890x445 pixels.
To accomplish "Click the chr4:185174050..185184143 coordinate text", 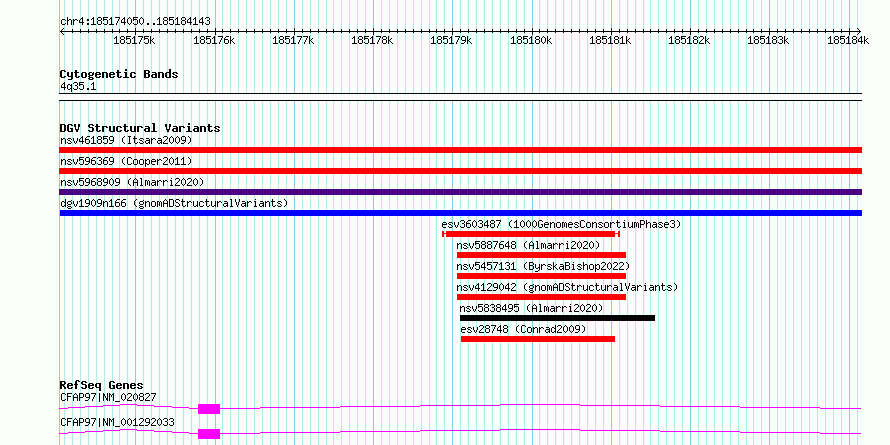I will [x=135, y=22].
